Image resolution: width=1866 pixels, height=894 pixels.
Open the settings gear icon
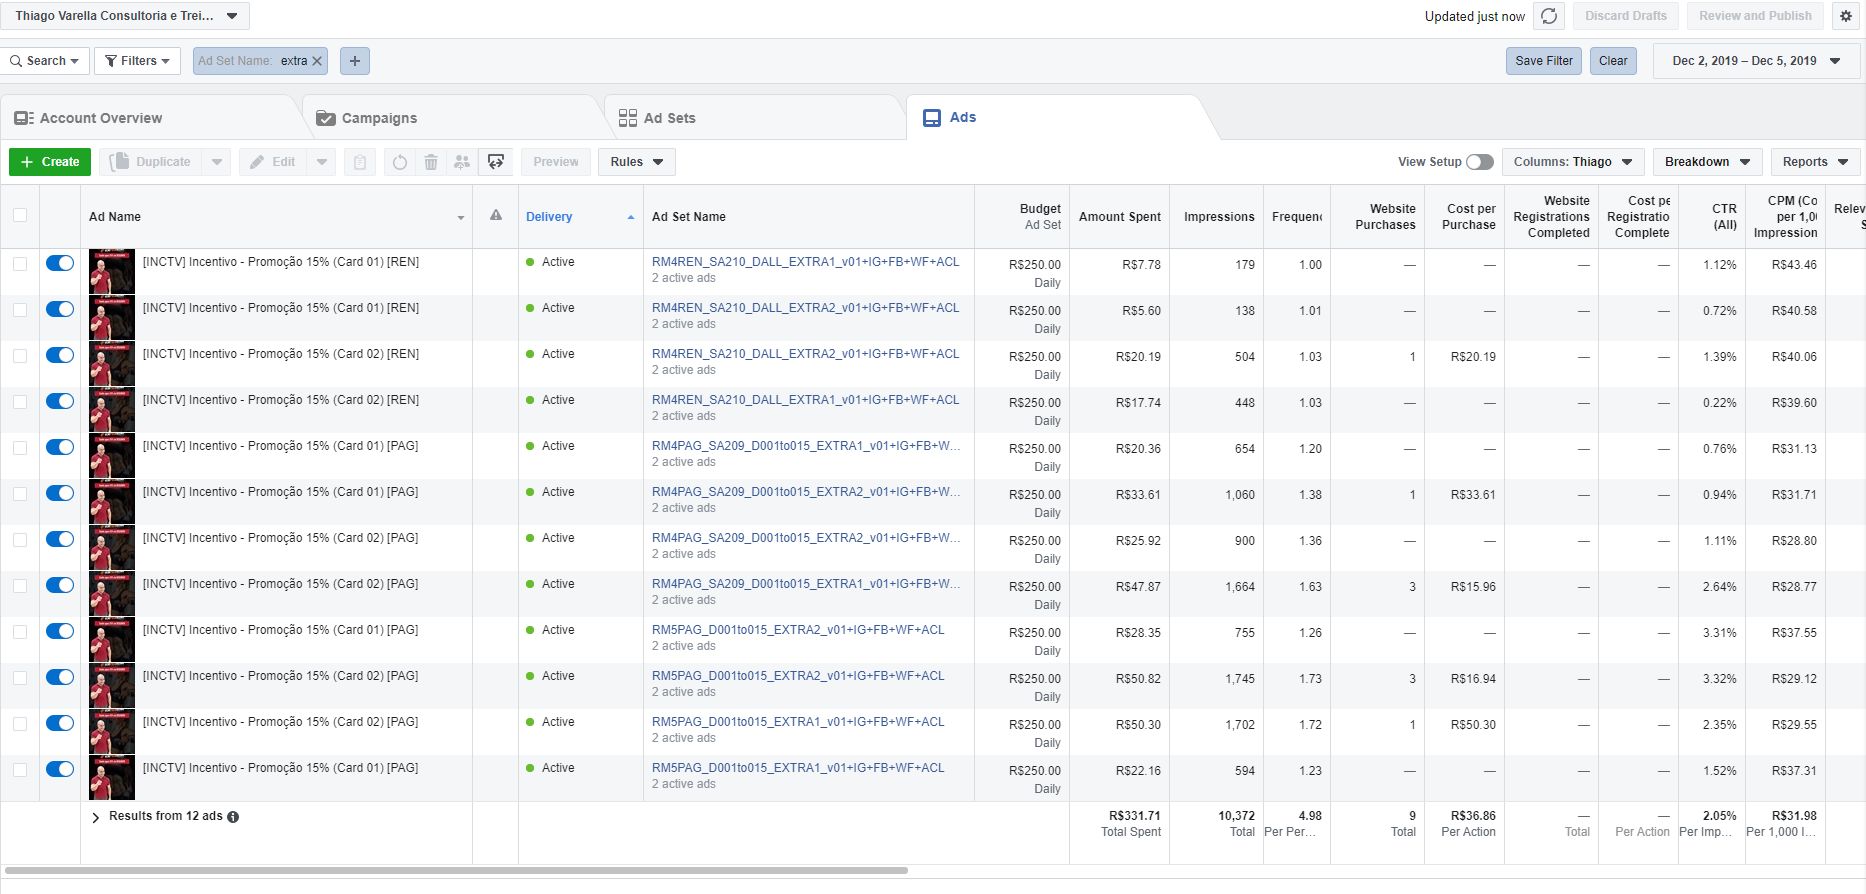point(1846,16)
